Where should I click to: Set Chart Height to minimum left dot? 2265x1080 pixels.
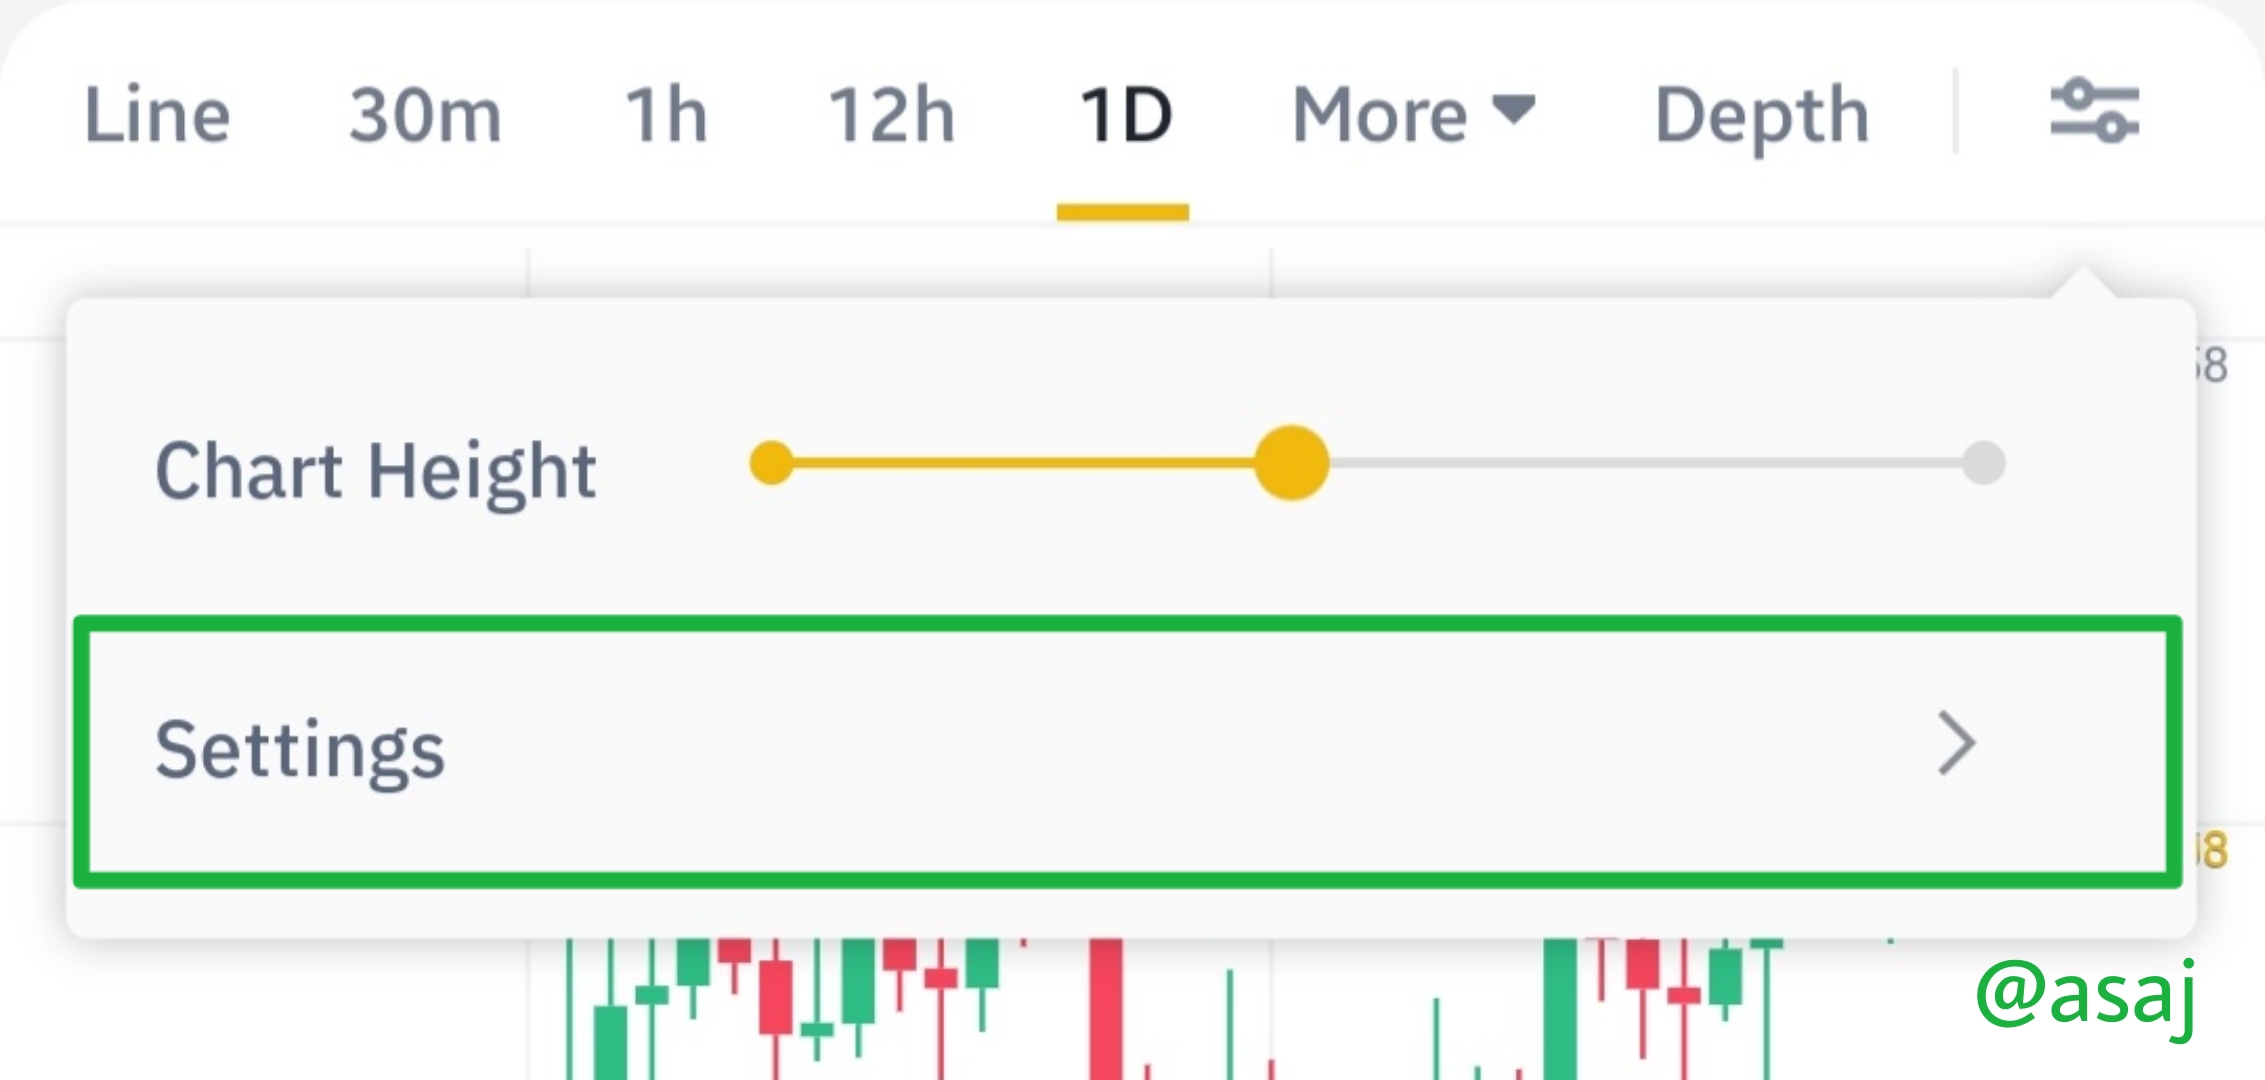coord(771,463)
